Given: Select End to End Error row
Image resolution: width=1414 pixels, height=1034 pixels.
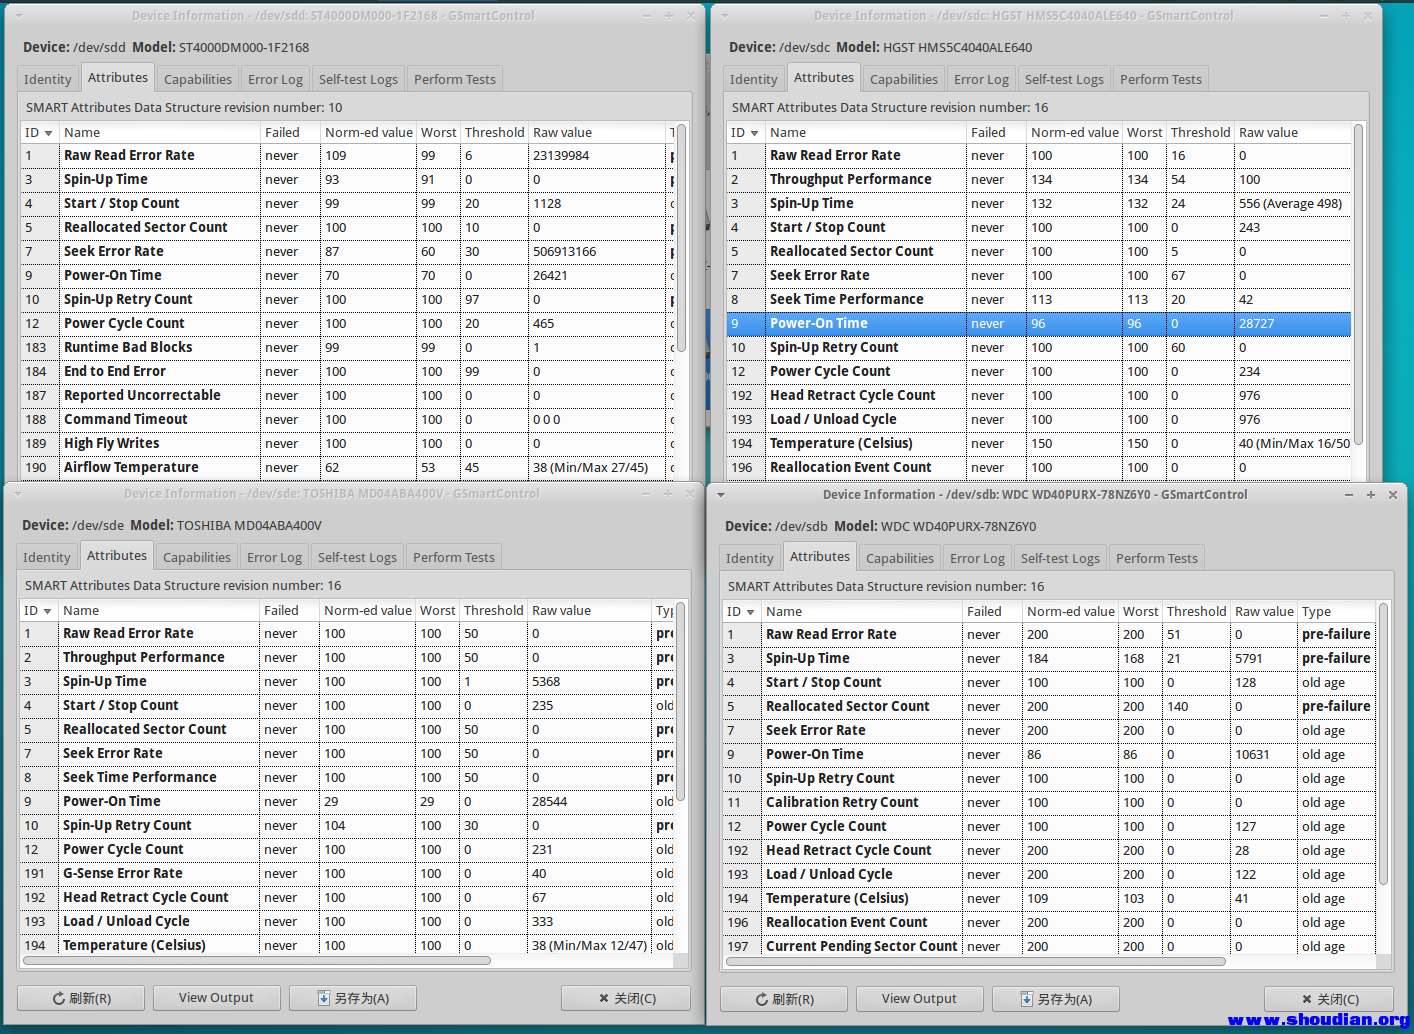Looking at the screenshot, I should (347, 371).
